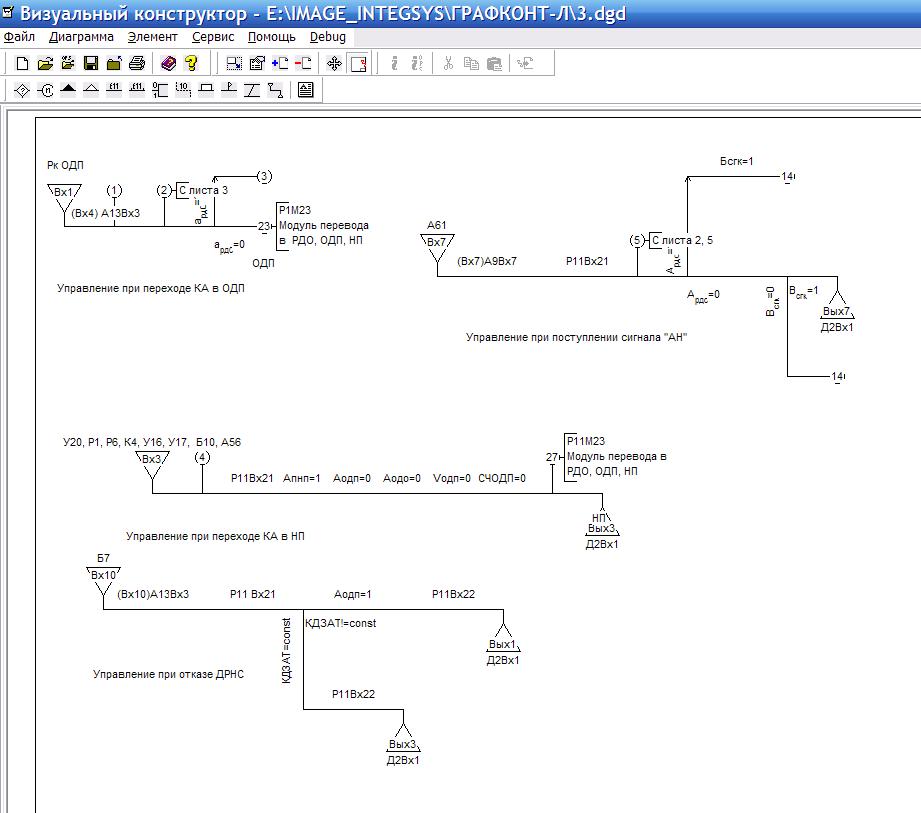Print the diagram using printer icon
This screenshot has width=921, height=813.
[x=137, y=63]
